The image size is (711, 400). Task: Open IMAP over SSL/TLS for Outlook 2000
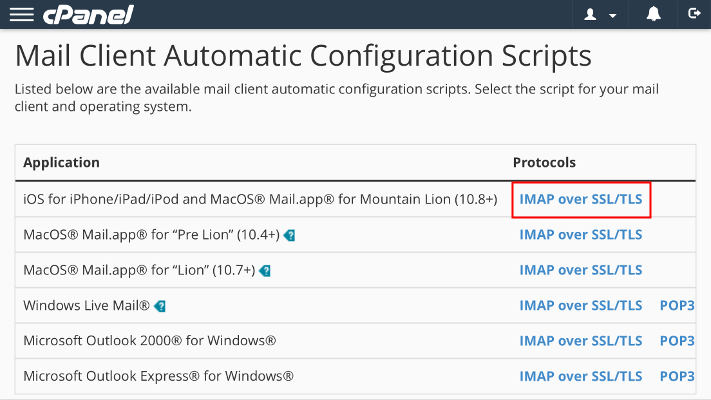click(581, 341)
